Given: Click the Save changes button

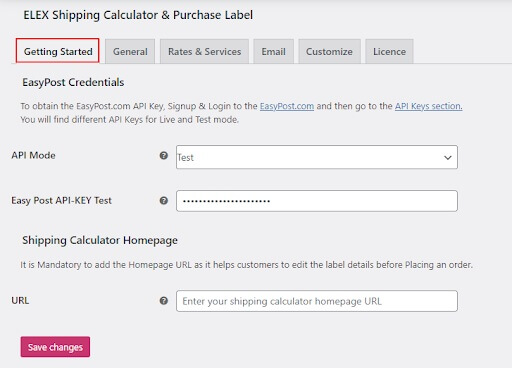Looking at the screenshot, I should coord(55,347).
